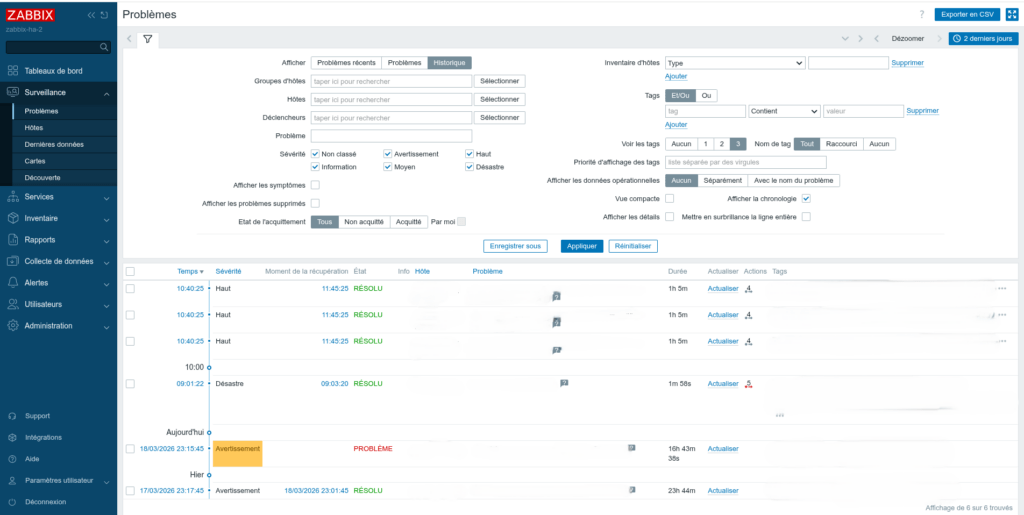Select the Problèmes récents display option
Image resolution: width=1024 pixels, height=515 pixels.
pyautogui.click(x=346, y=63)
